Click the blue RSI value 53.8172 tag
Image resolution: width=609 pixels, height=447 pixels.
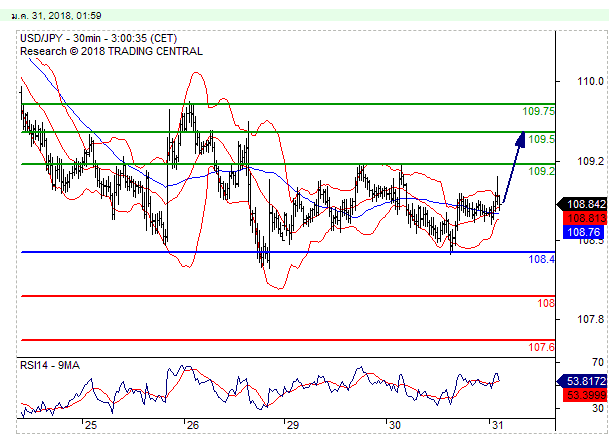click(x=582, y=381)
